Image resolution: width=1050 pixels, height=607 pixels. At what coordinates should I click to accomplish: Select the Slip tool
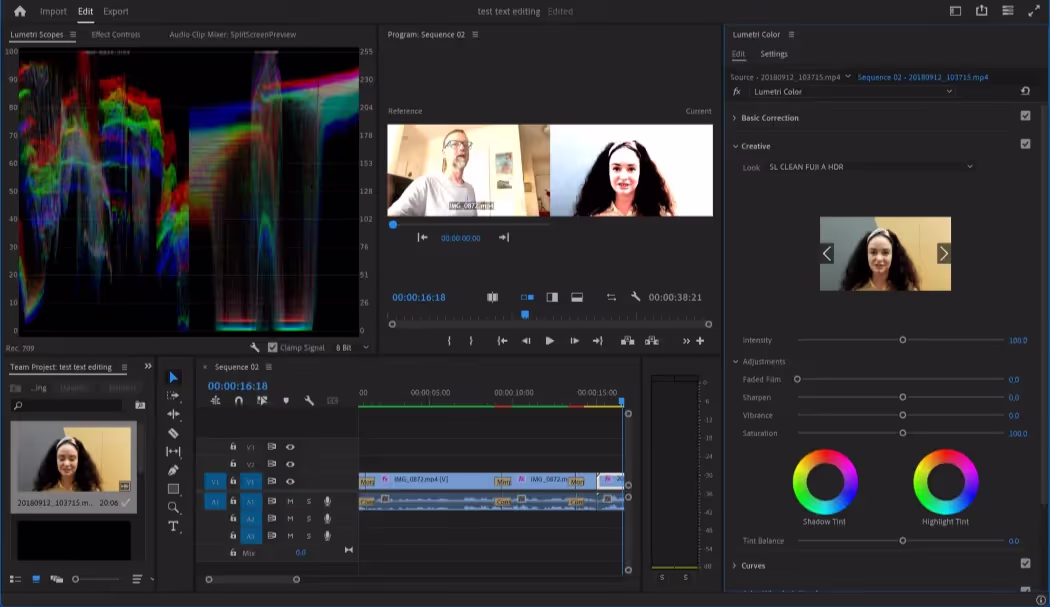tap(173, 452)
